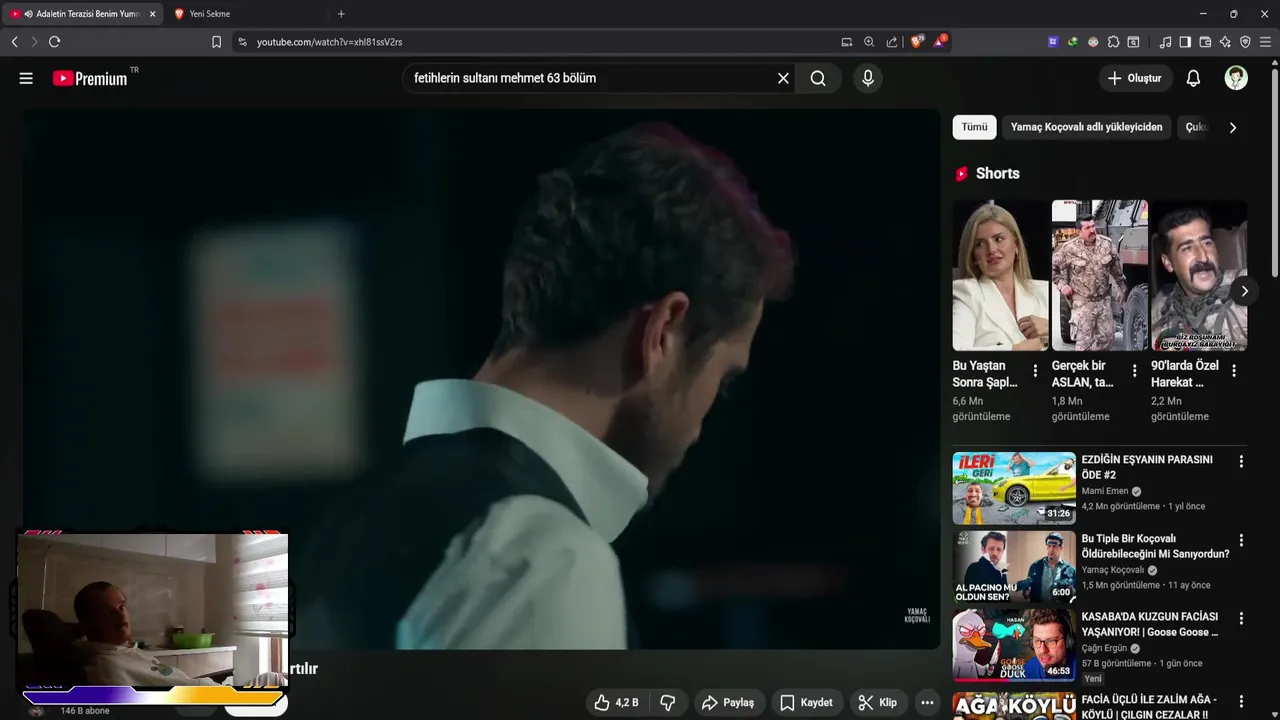
Task: Open the media control music note icon
Action: [1165, 42]
